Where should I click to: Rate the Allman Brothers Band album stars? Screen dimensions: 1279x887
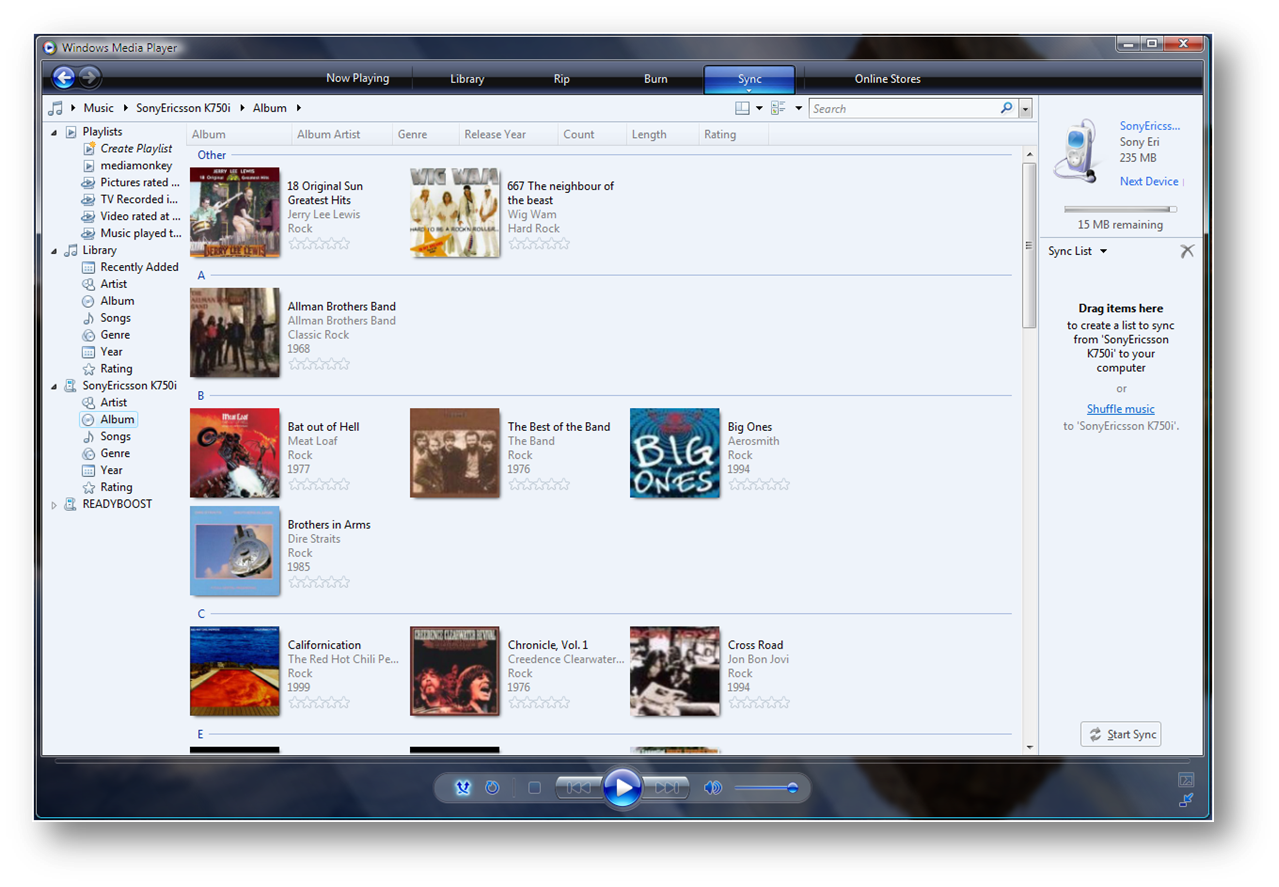[x=319, y=364]
